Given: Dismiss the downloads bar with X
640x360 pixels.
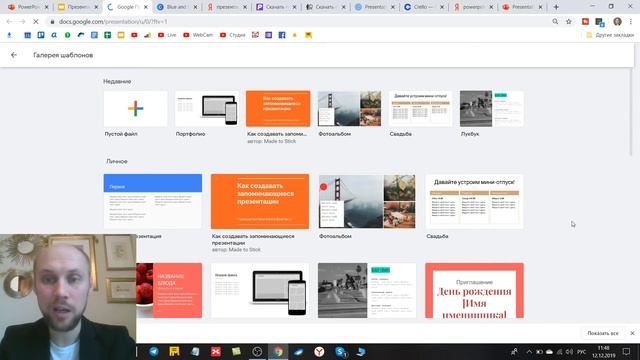Looking at the screenshot, I should pos(632,333).
